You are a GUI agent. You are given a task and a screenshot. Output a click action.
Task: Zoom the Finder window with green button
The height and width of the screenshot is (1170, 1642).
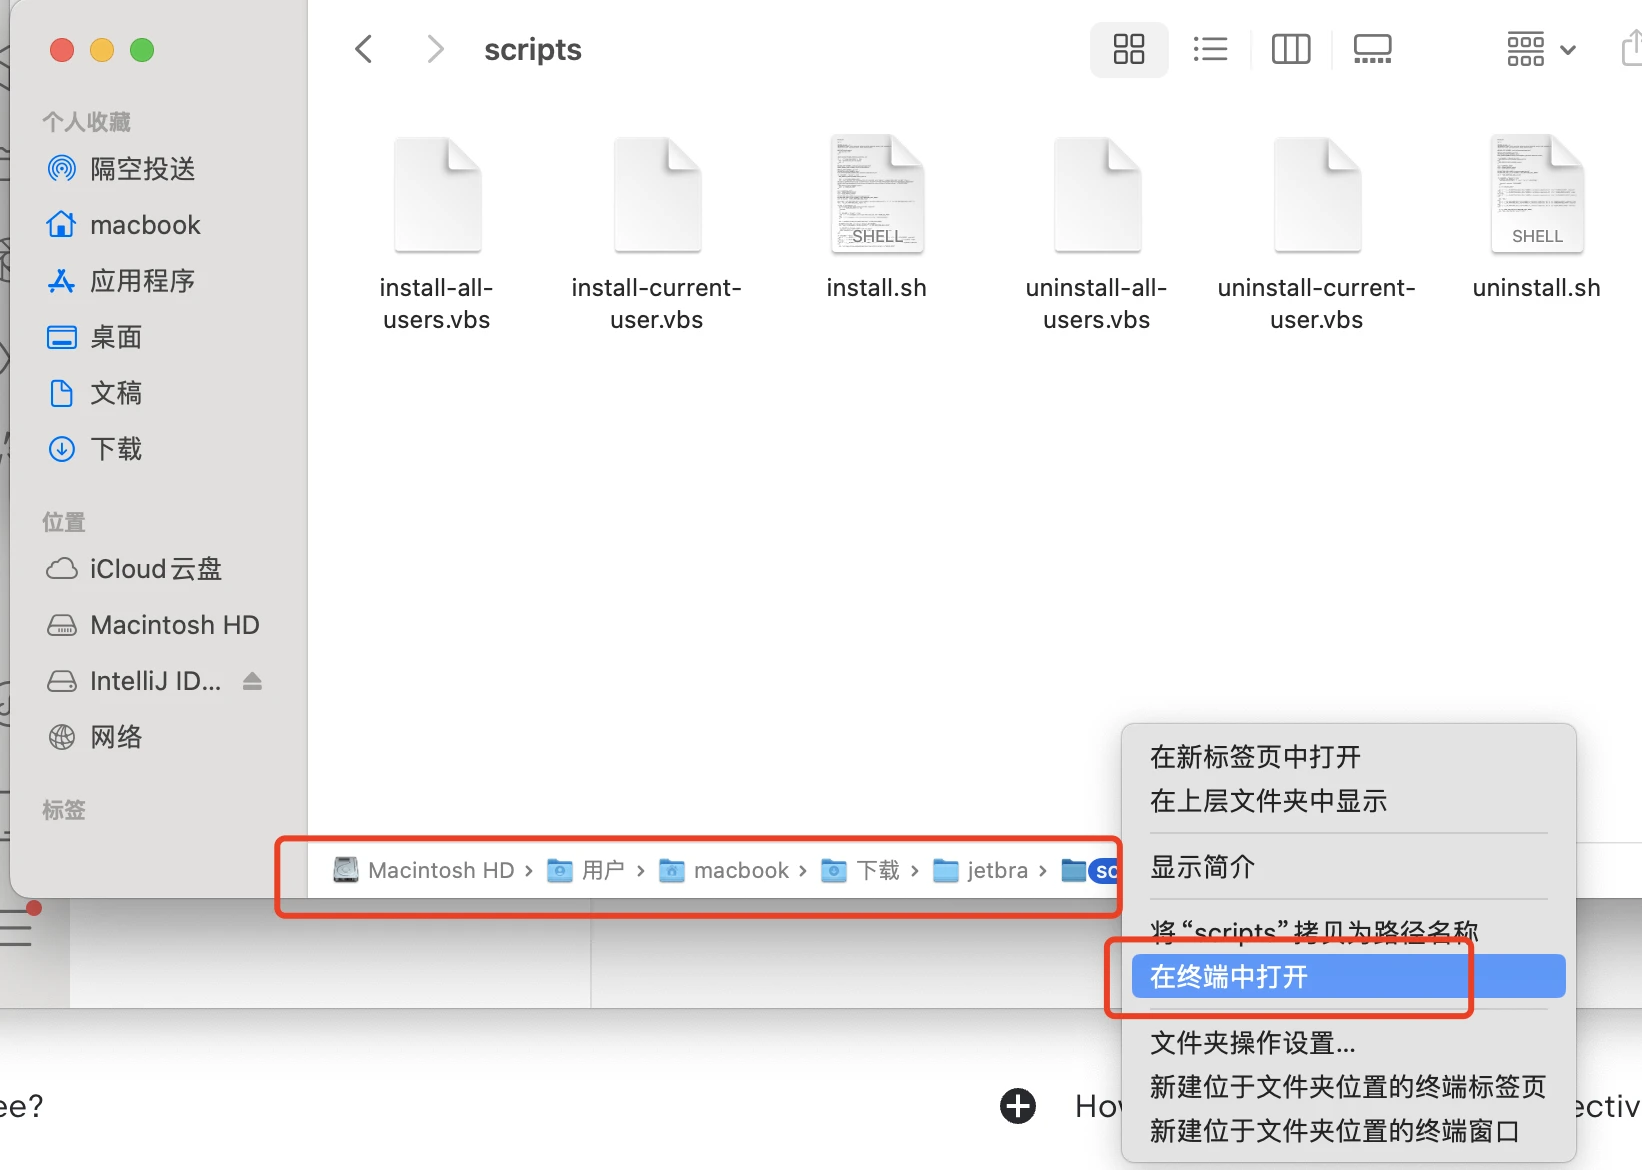[x=142, y=50]
